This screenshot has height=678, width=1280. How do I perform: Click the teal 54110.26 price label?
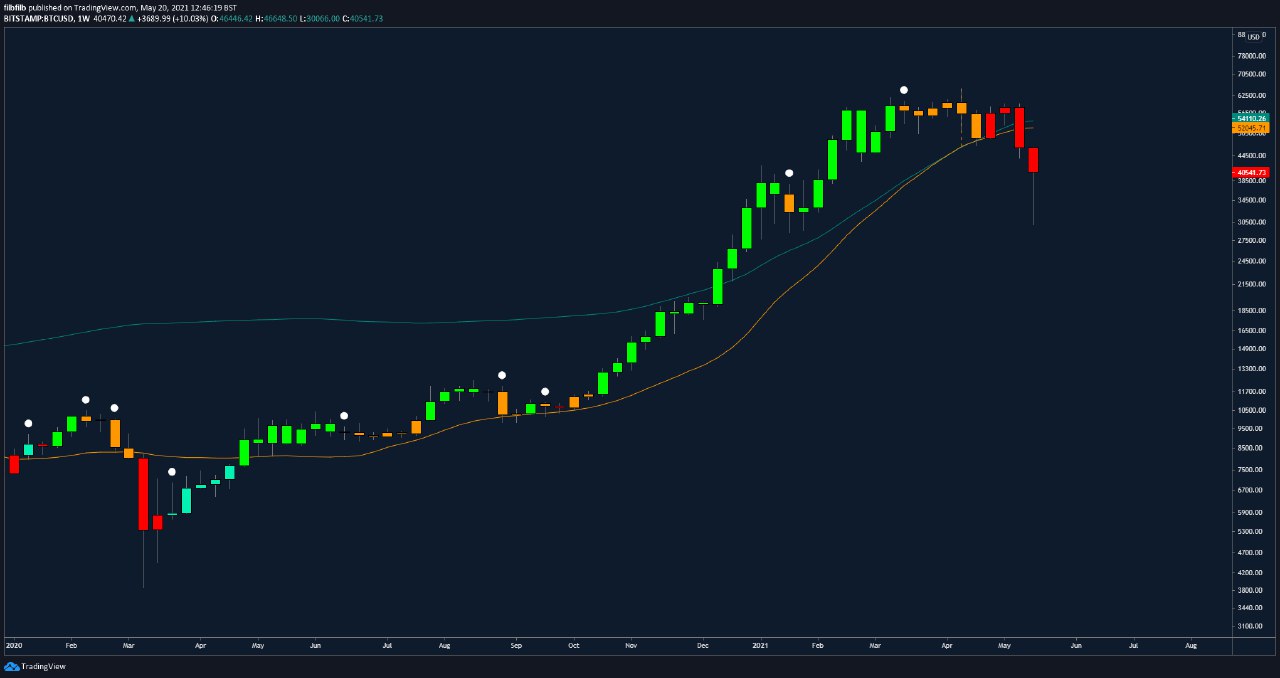coord(1251,118)
